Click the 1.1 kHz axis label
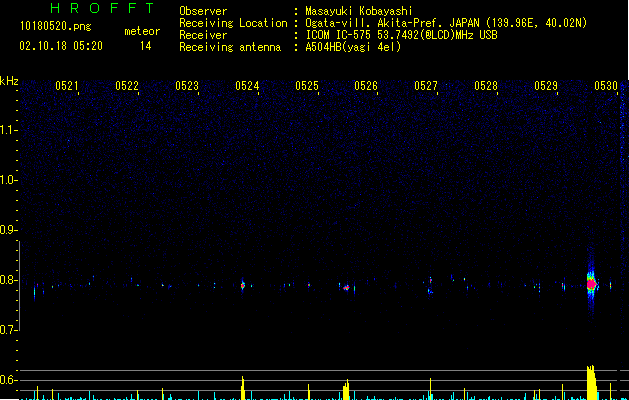Viewport: 629px width, 400px height. (x=8, y=130)
